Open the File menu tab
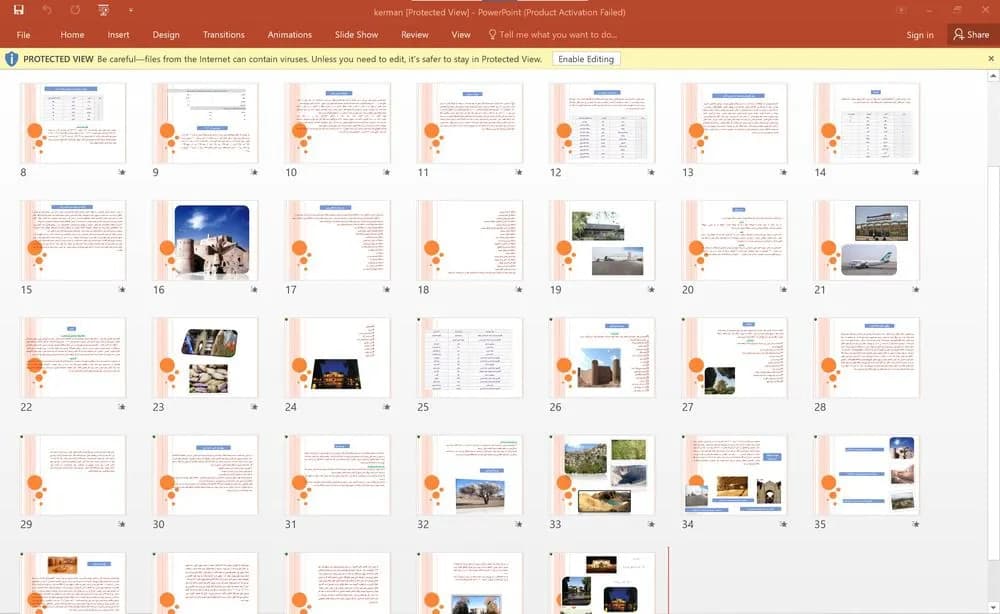Image resolution: width=1000 pixels, height=614 pixels. pyautogui.click(x=24, y=35)
